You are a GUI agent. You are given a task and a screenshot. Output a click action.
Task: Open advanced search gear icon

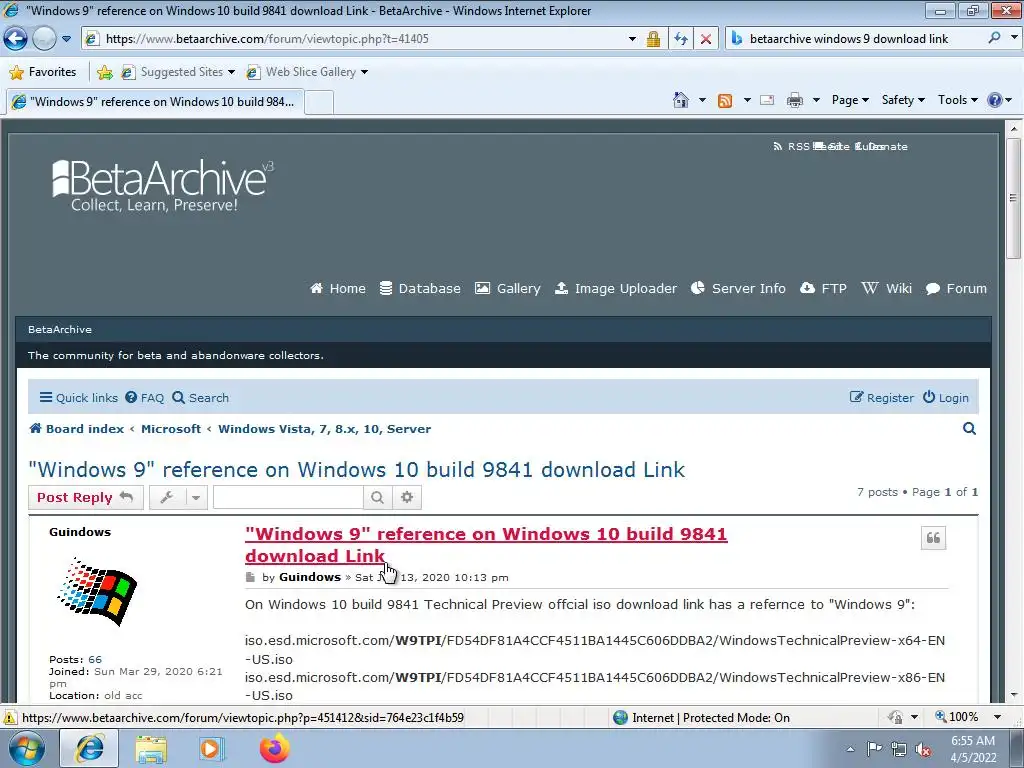(407, 498)
